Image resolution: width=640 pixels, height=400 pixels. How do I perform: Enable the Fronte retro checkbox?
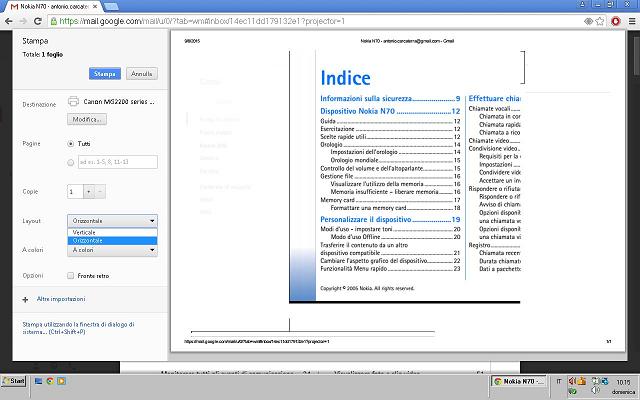tap(70, 275)
